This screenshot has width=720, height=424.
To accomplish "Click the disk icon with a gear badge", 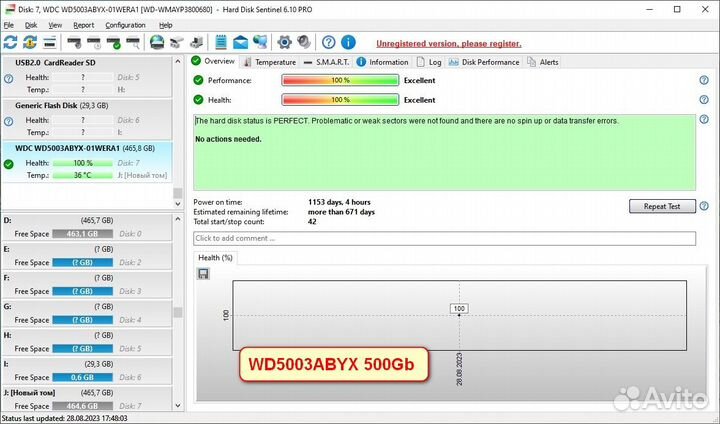I will [x=74, y=43].
